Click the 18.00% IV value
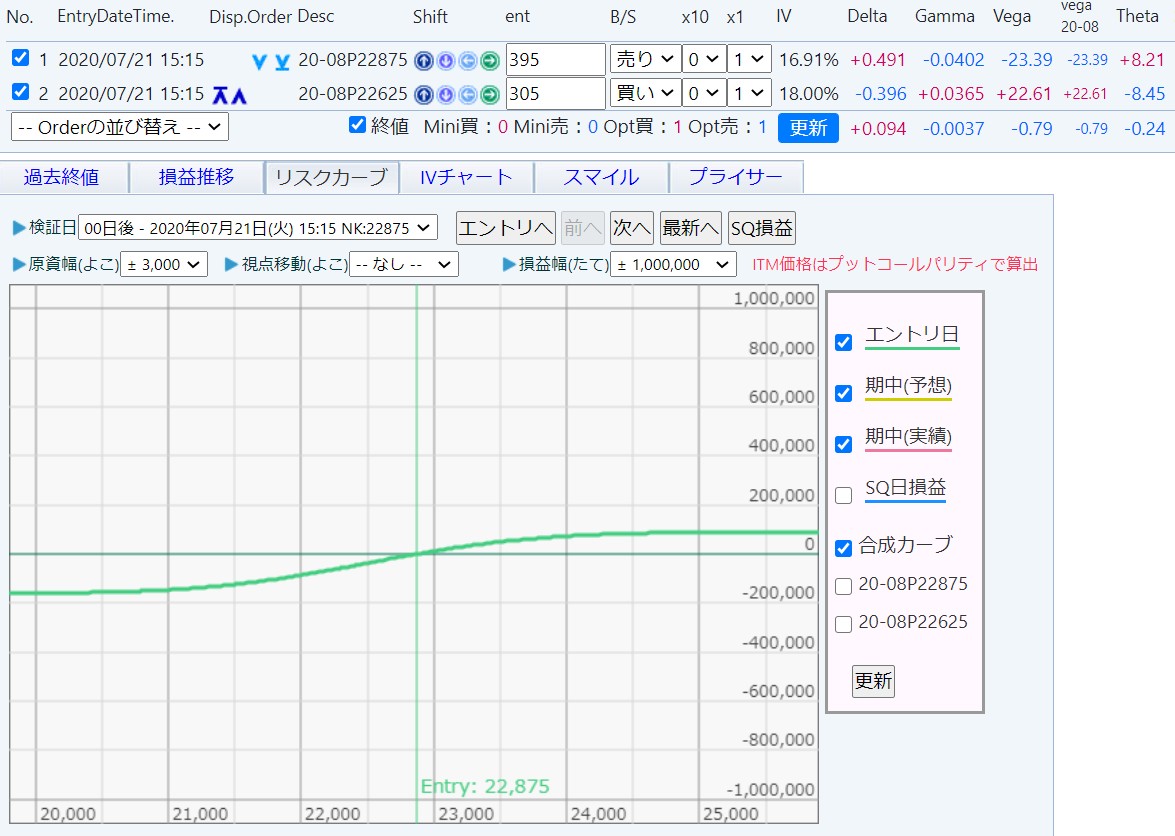 pos(809,94)
